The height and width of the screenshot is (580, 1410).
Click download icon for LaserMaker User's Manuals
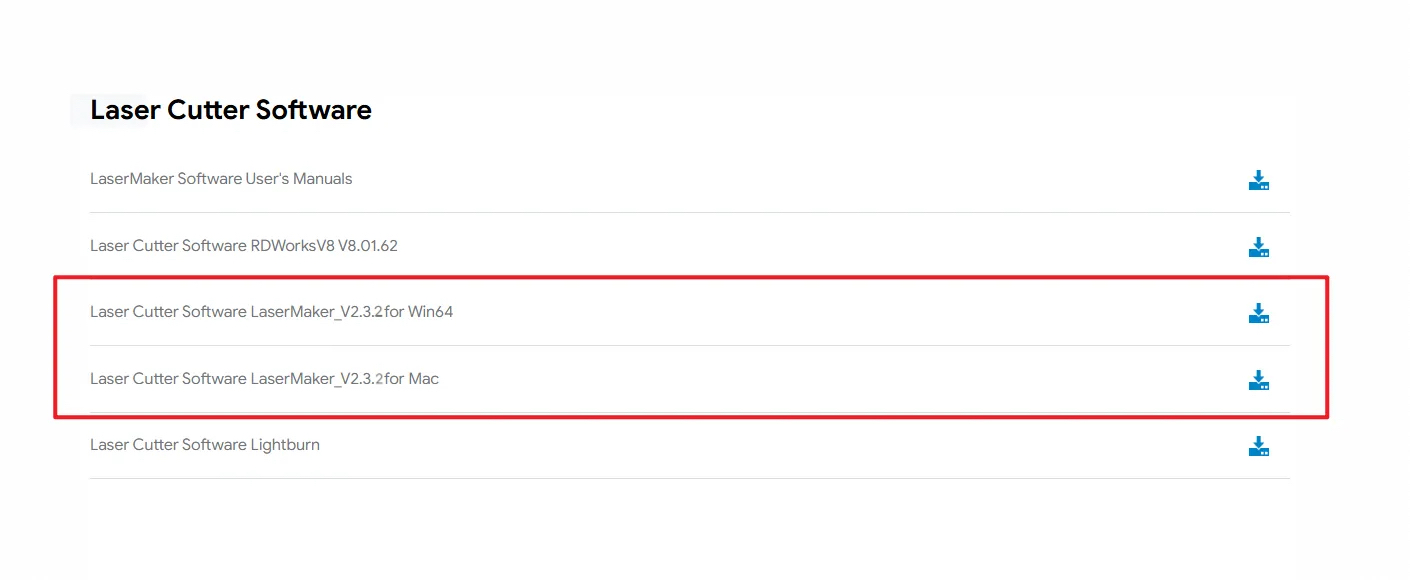(x=1258, y=180)
